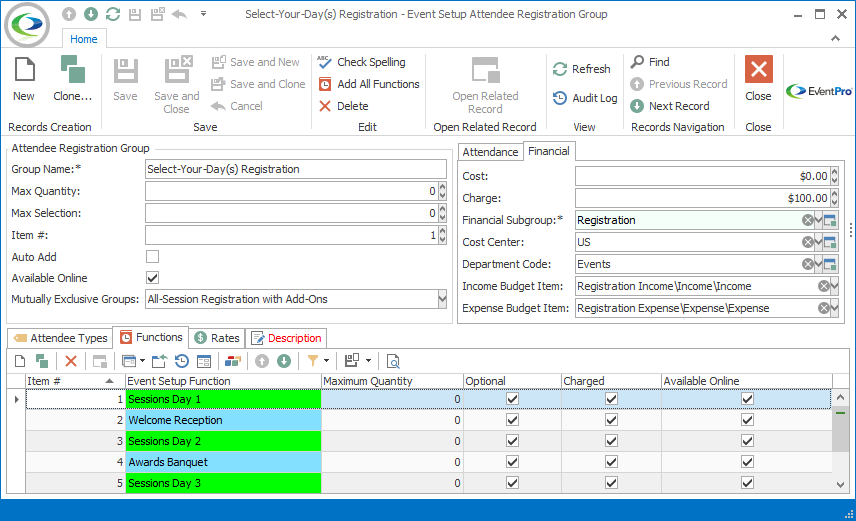
Task: Click the EventPro logo button
Action: (x=819, y=91)
